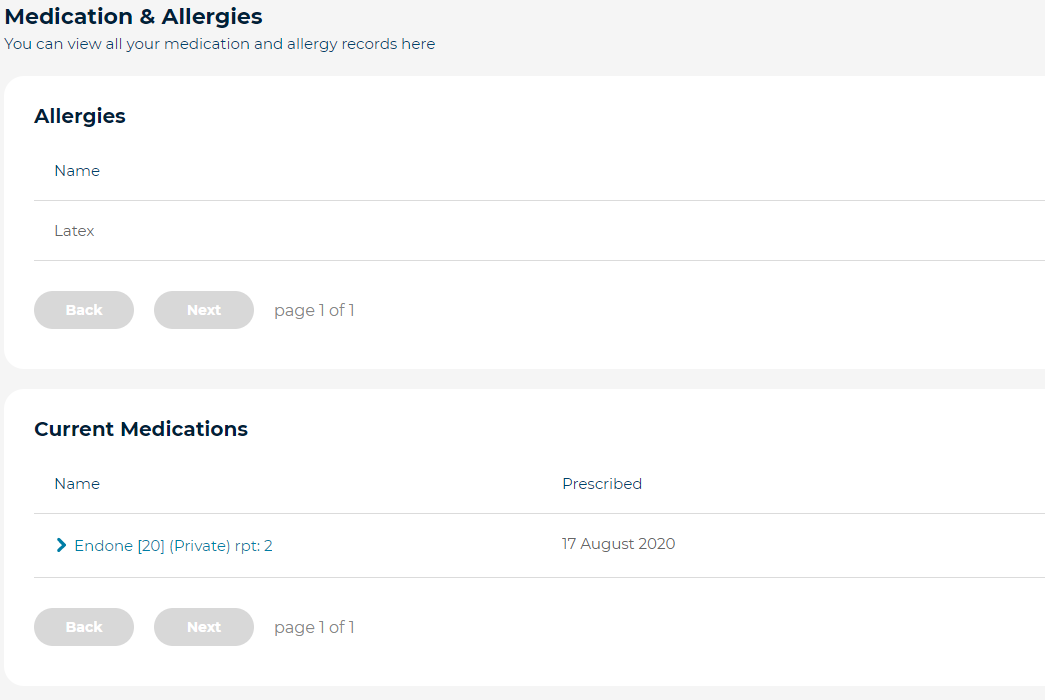Click the Allergies section header
Image resolution: width=1045 pixels, height=700 pixels.
tap(80, 116)
